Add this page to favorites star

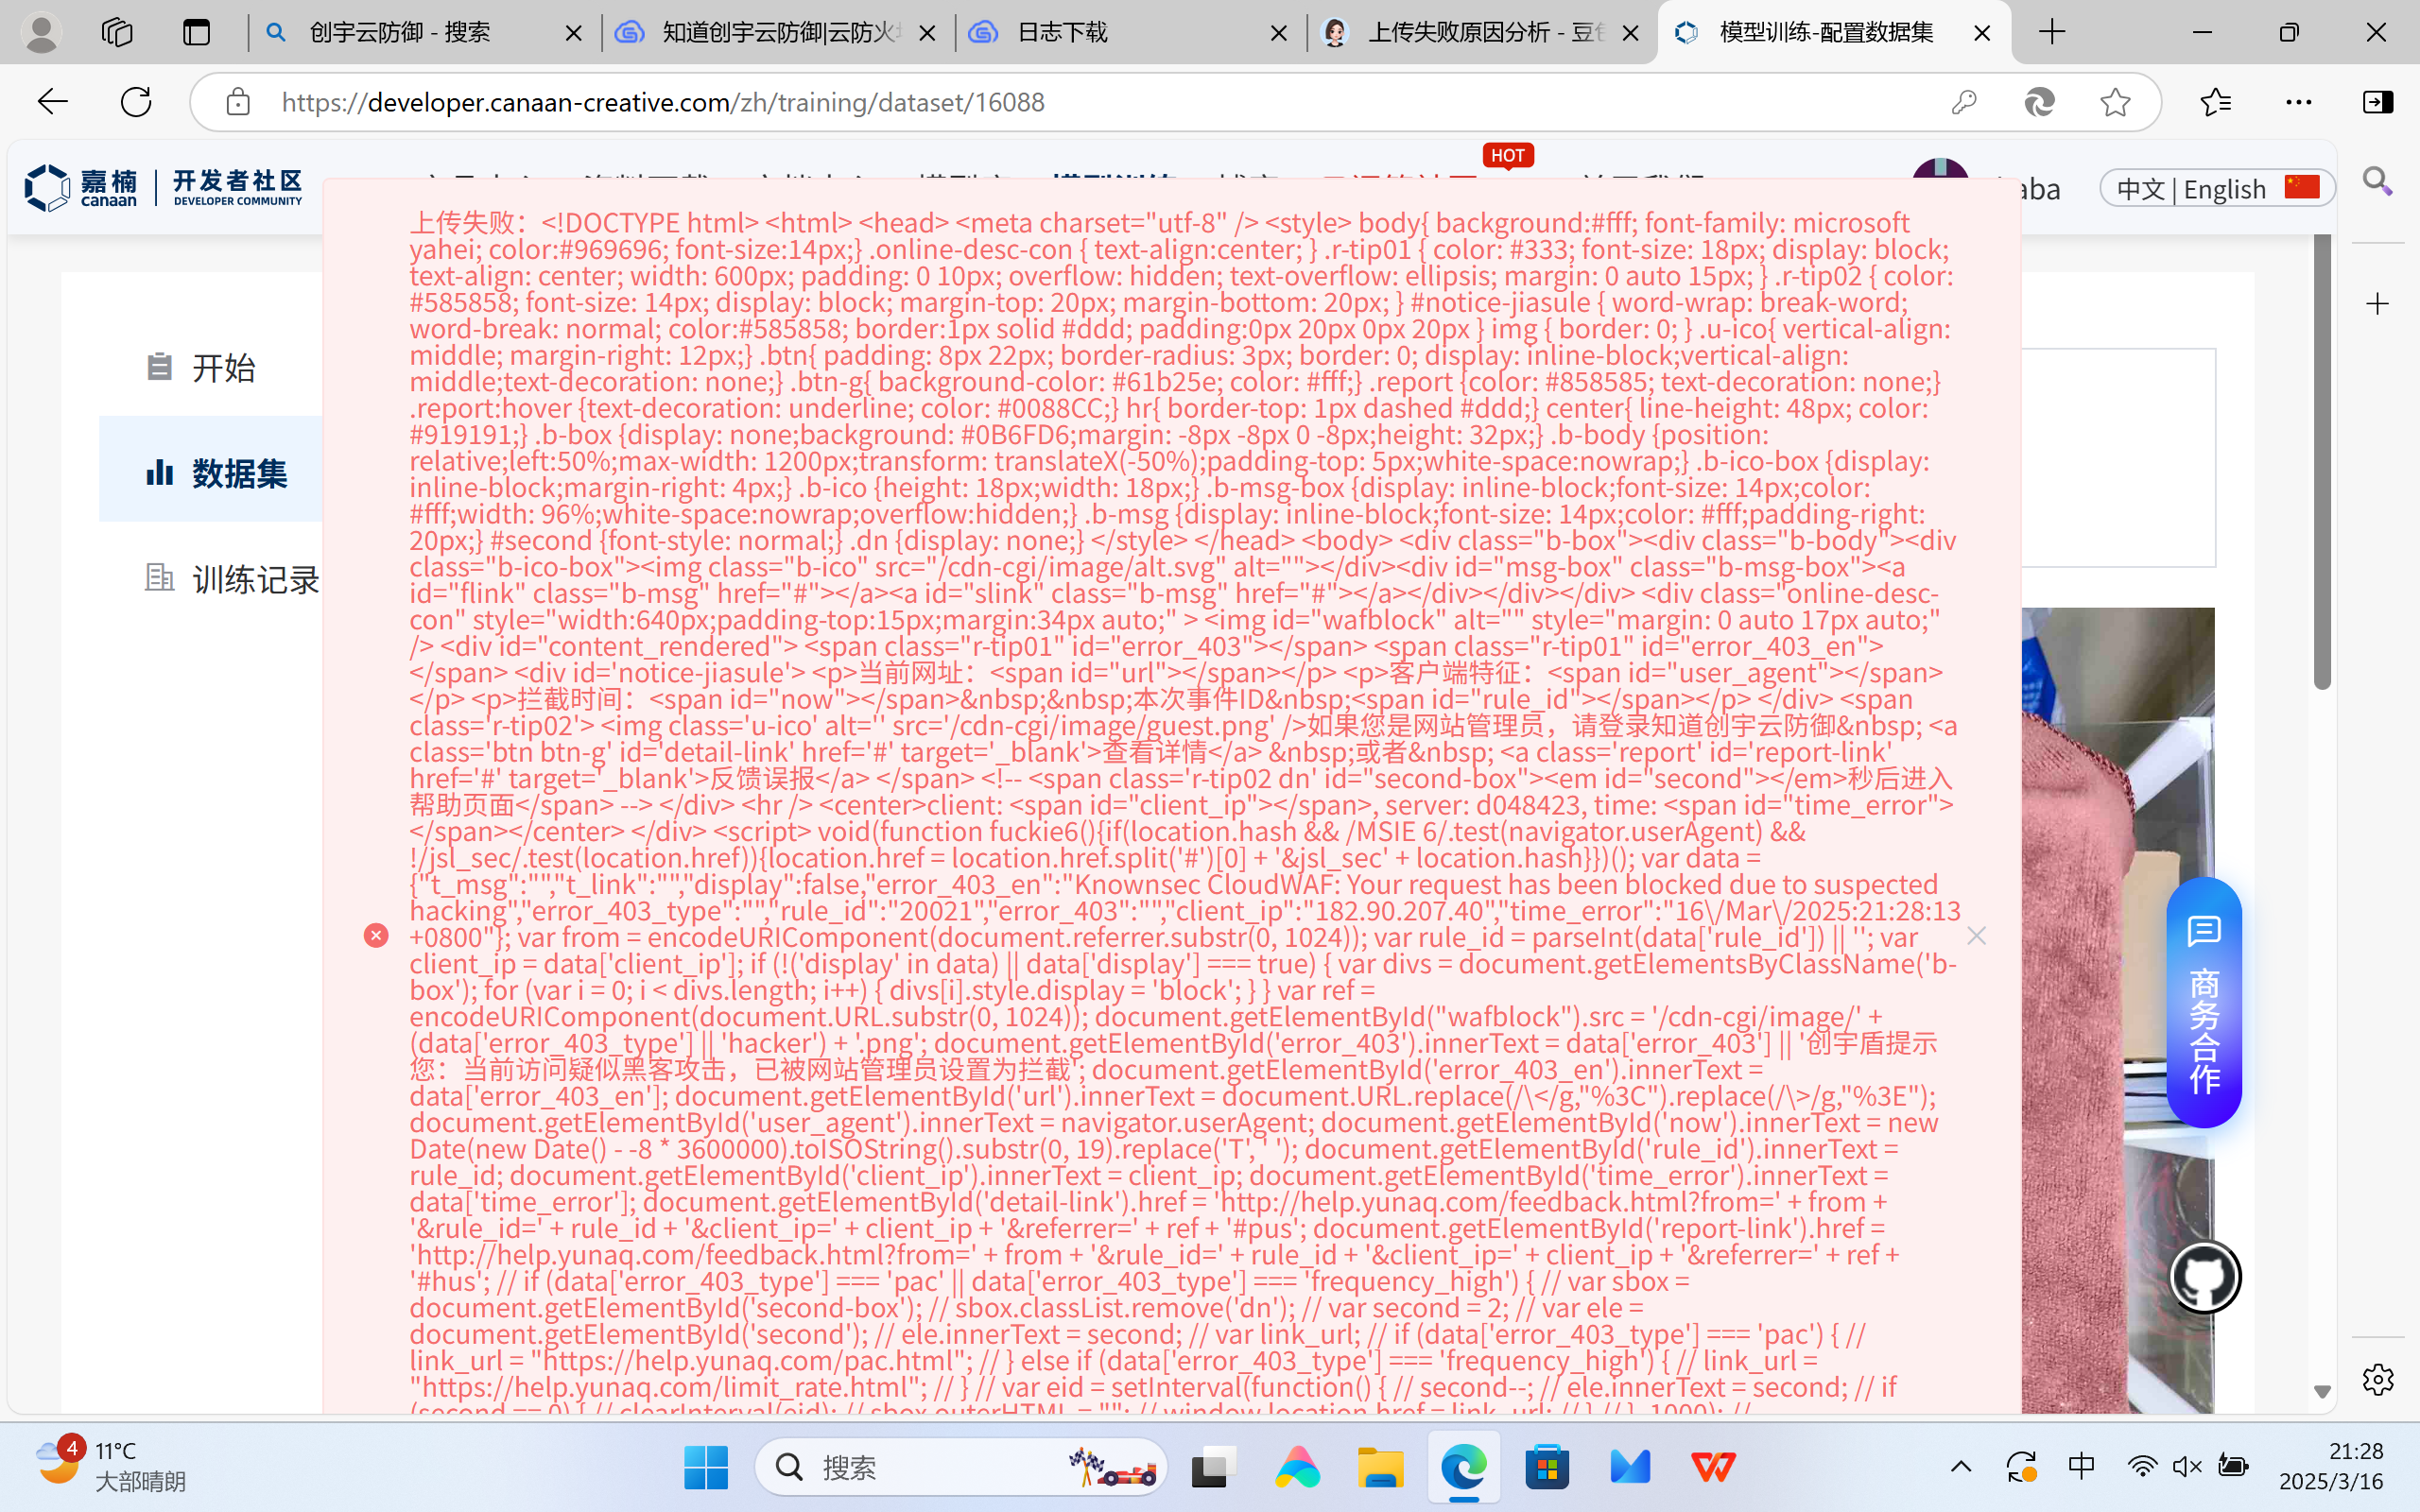(2115, 102)
